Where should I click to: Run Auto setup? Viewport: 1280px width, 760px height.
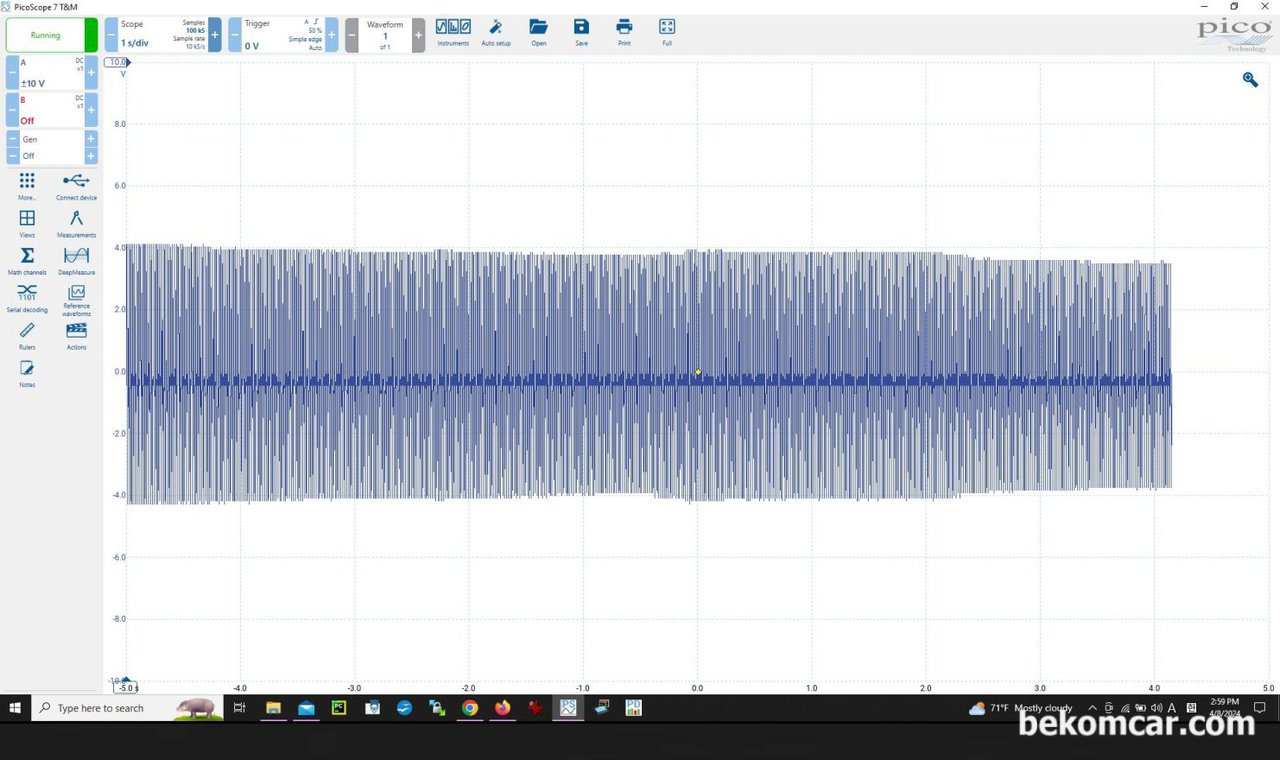(x=496, y=33)
